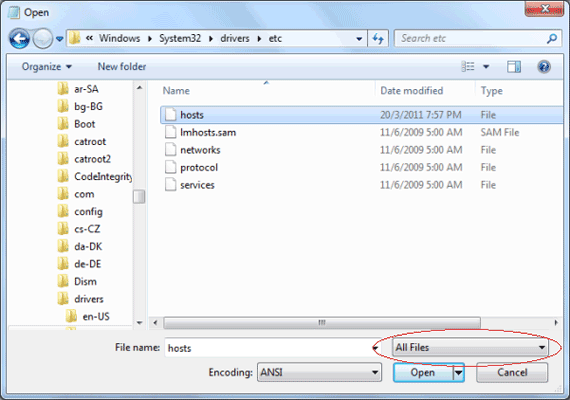Image resolution: width=570 pixels, height=400 pixels.
Task: Select the Boot folder in tree
Action: [85, 124]
